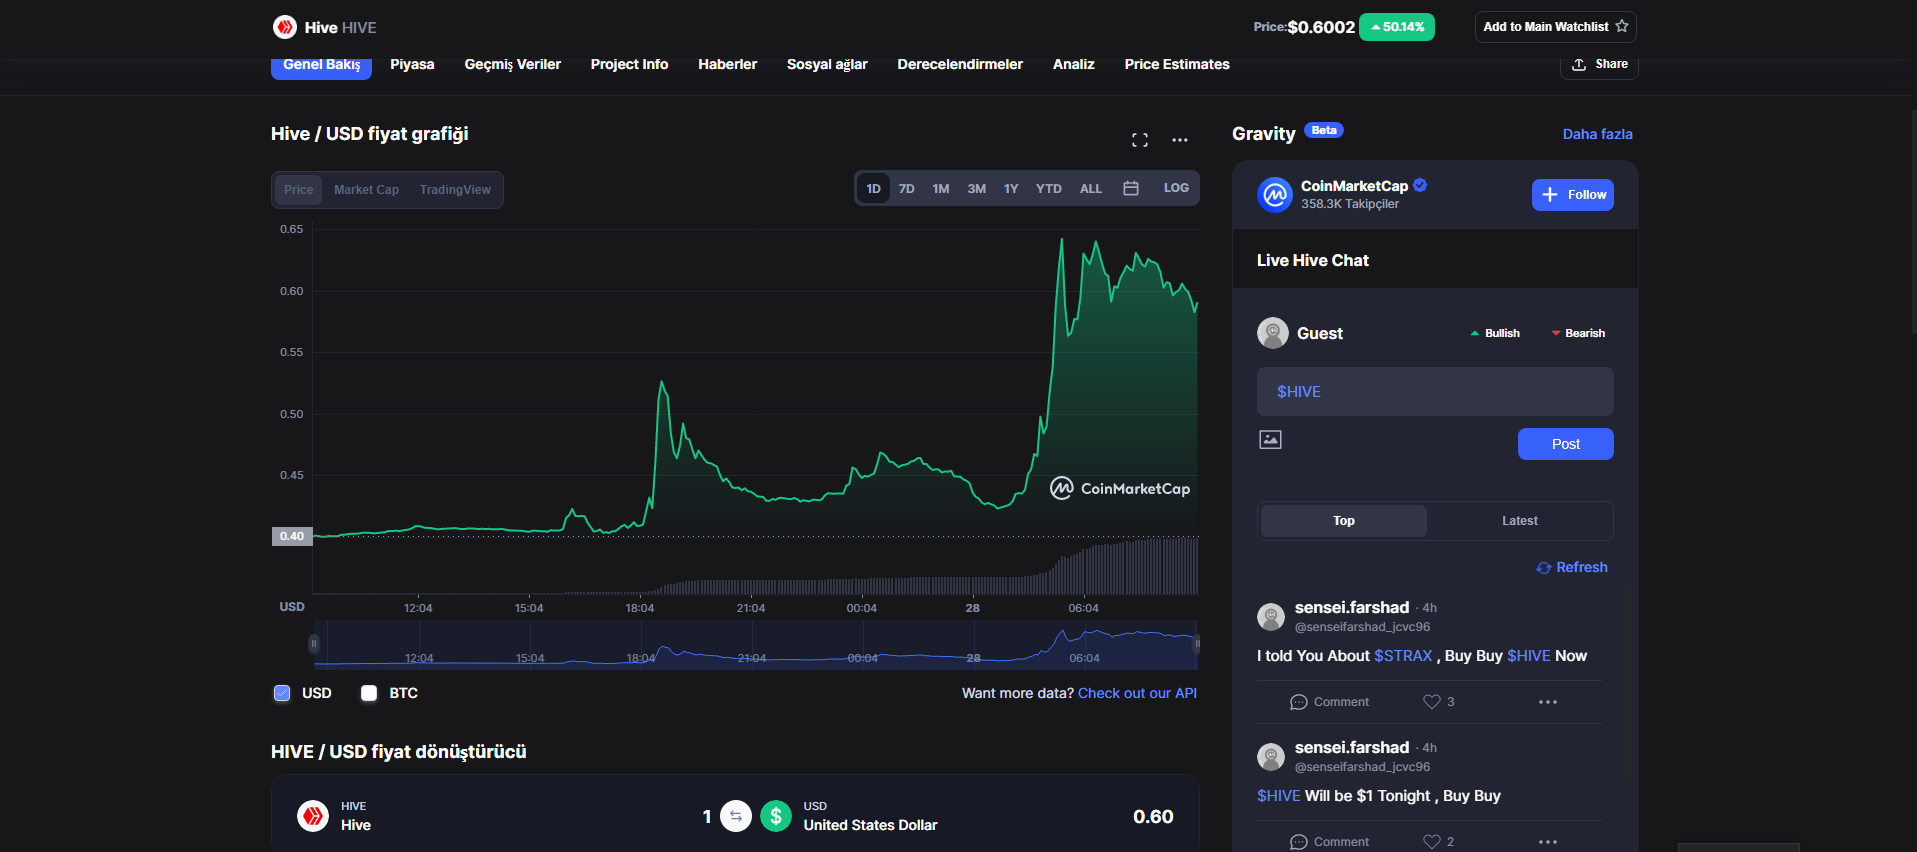1917x852 pixels.
Task: Click the Post button
Action: [1566, 444]
